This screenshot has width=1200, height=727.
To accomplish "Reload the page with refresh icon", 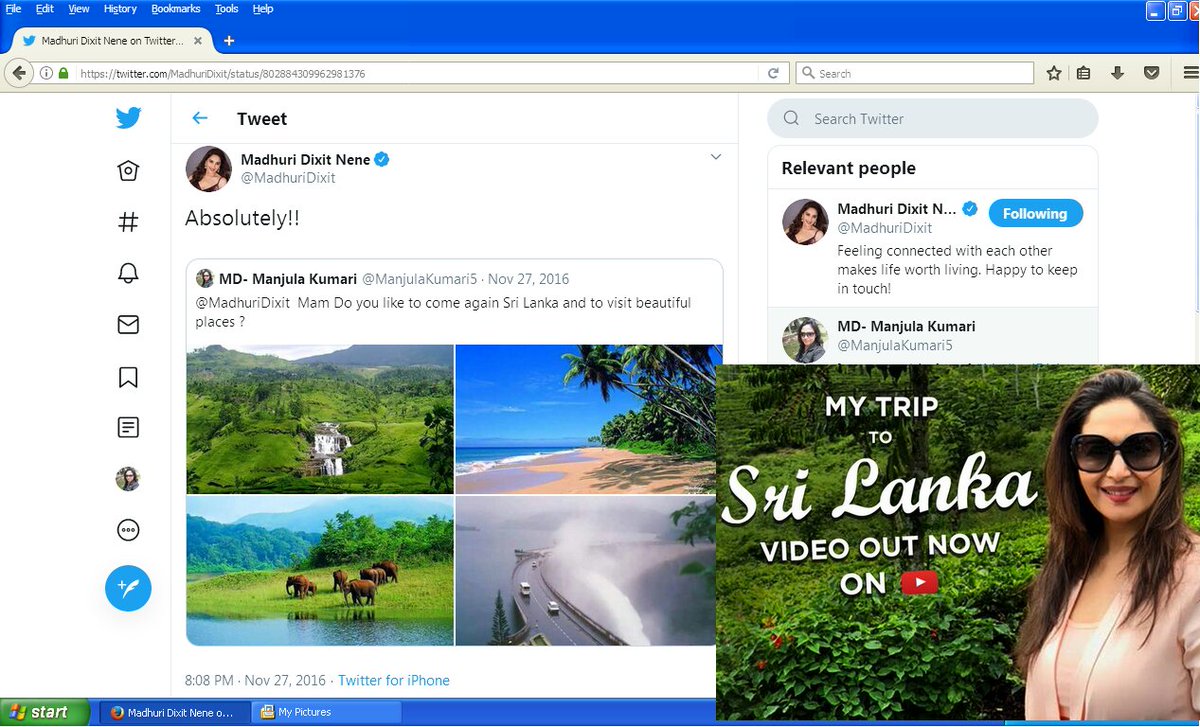I will coord(773,73).
